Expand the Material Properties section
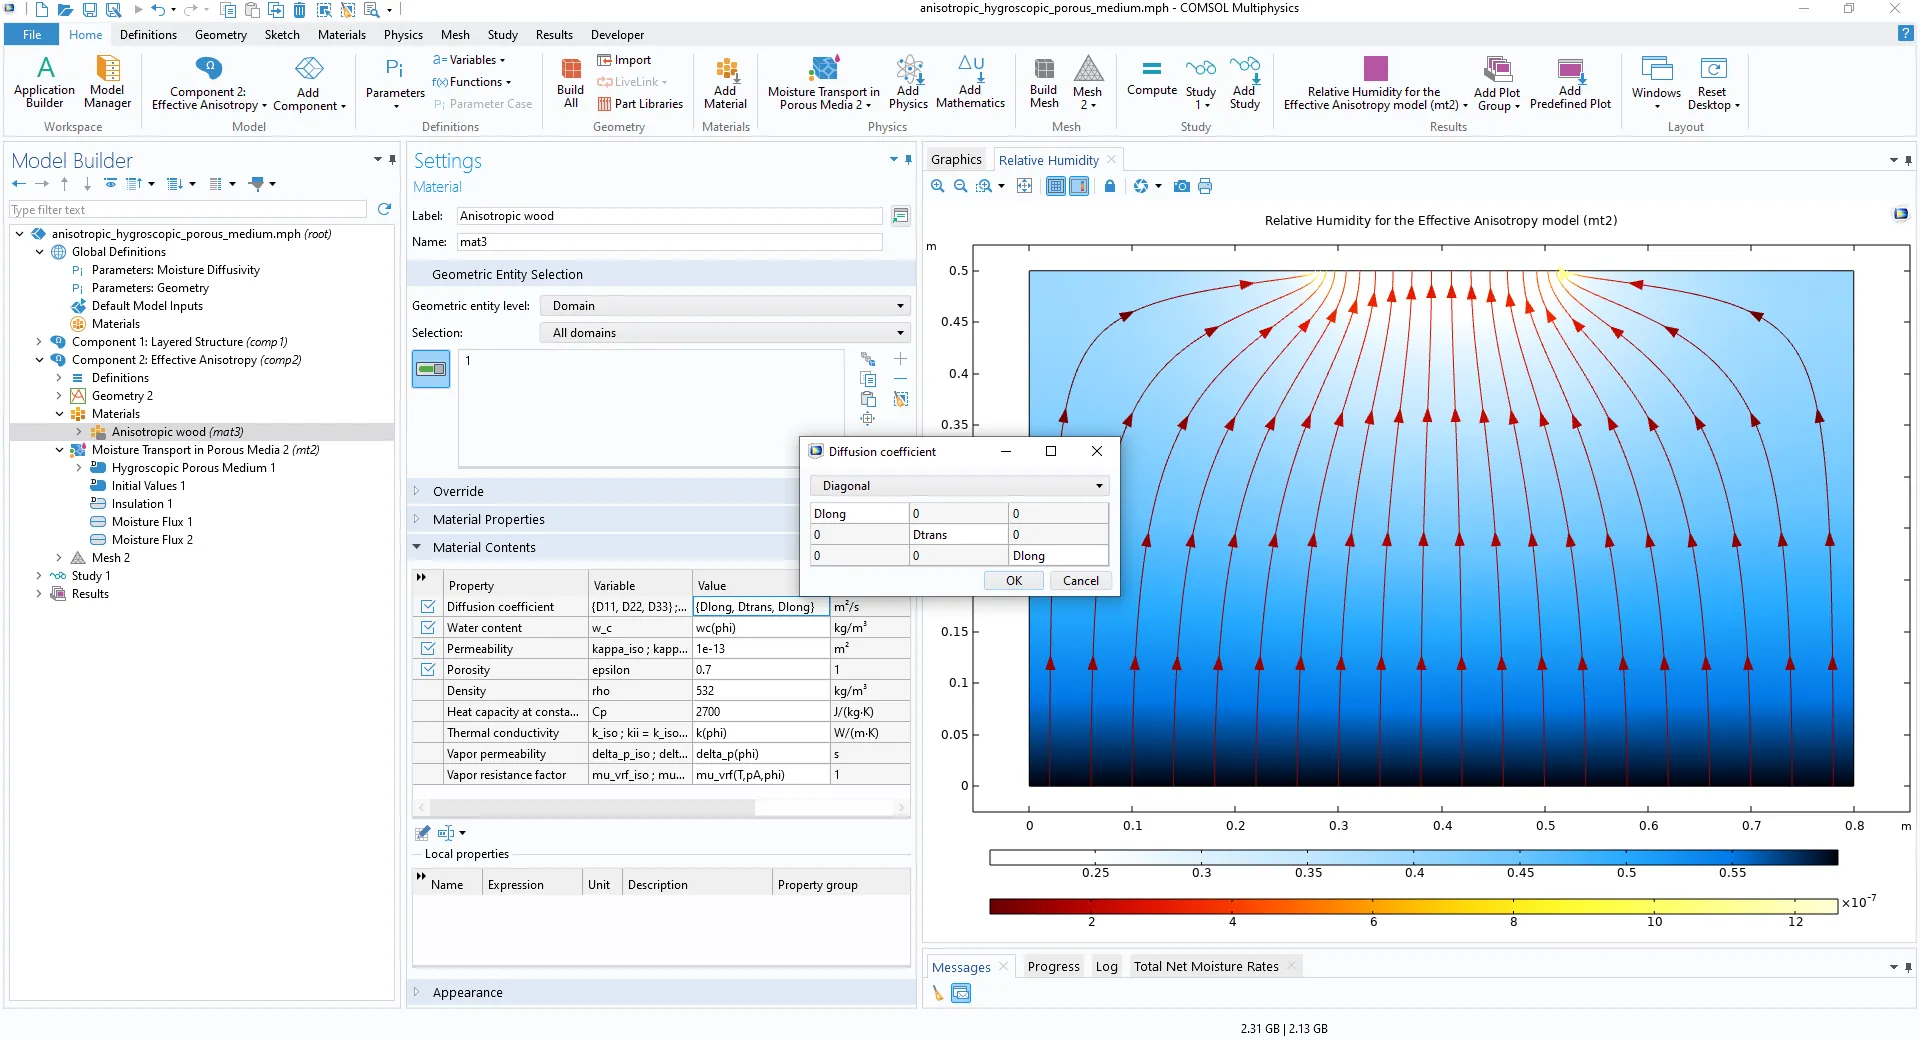The width and height of the screenshot is (1920, 1040). pyautogui.click(x=489, y=520)
